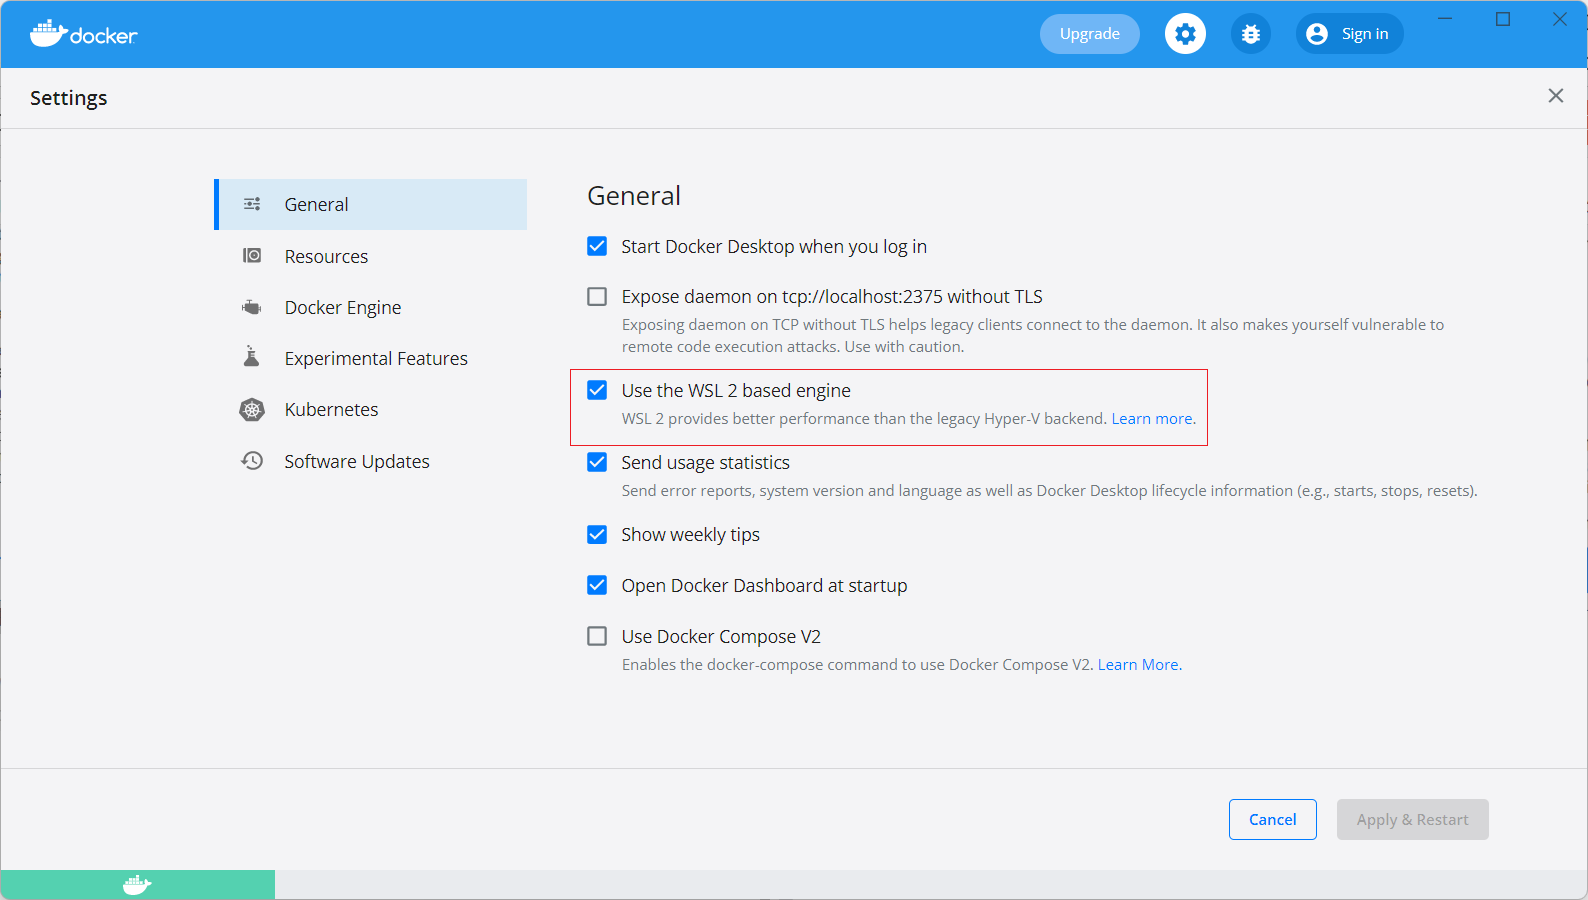Open settings via the gear icon
This screenshot has width=1588, height=900.
coord(1185,34)
